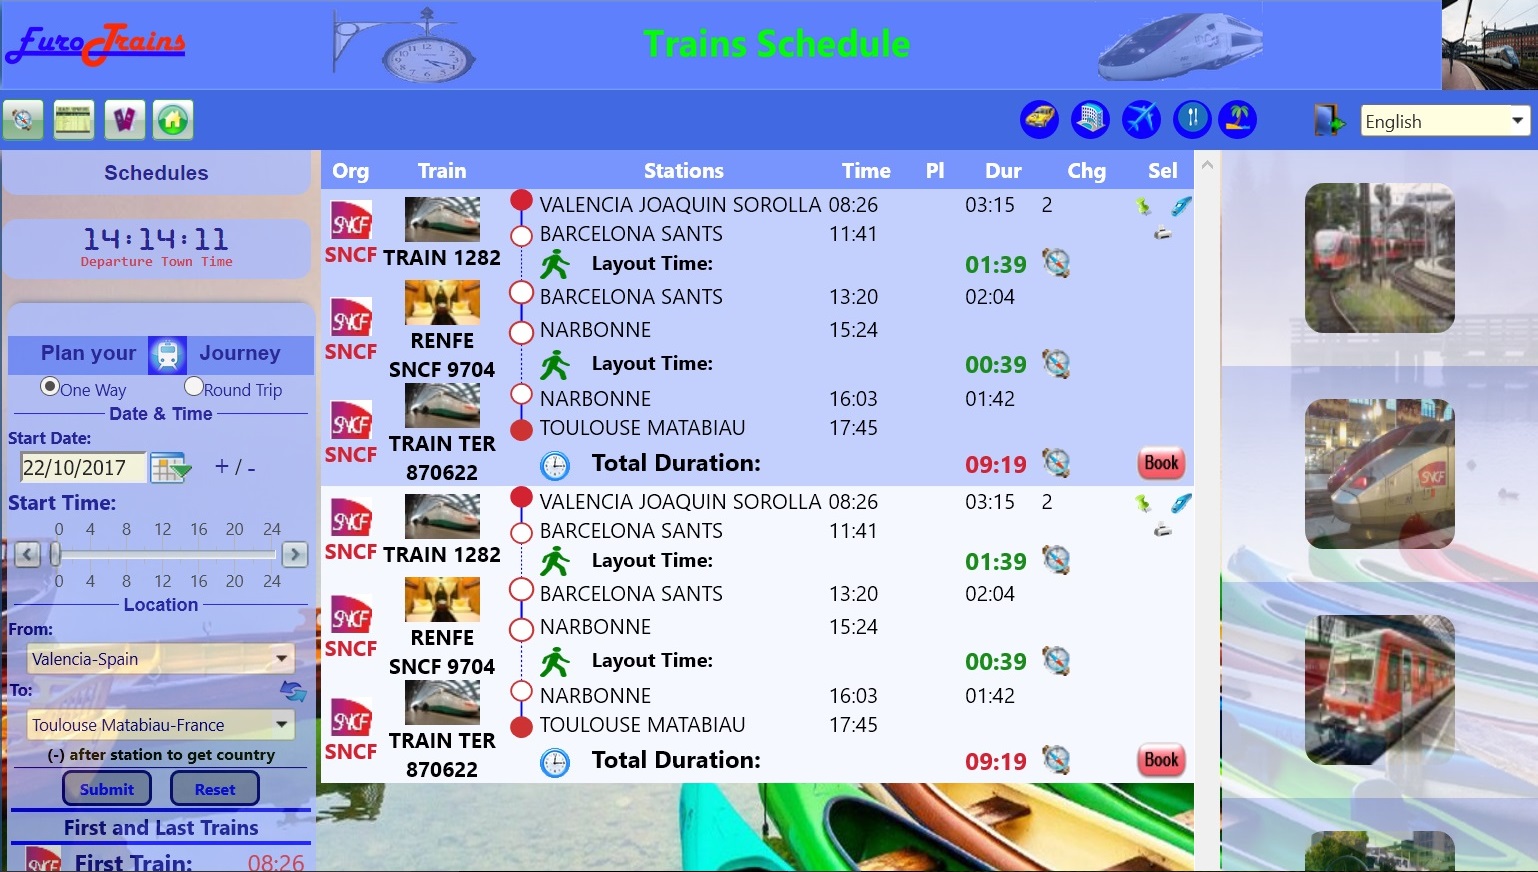Open compass beside 00:39 layover, first itinerary
1538x872 pixels.
1056,363
